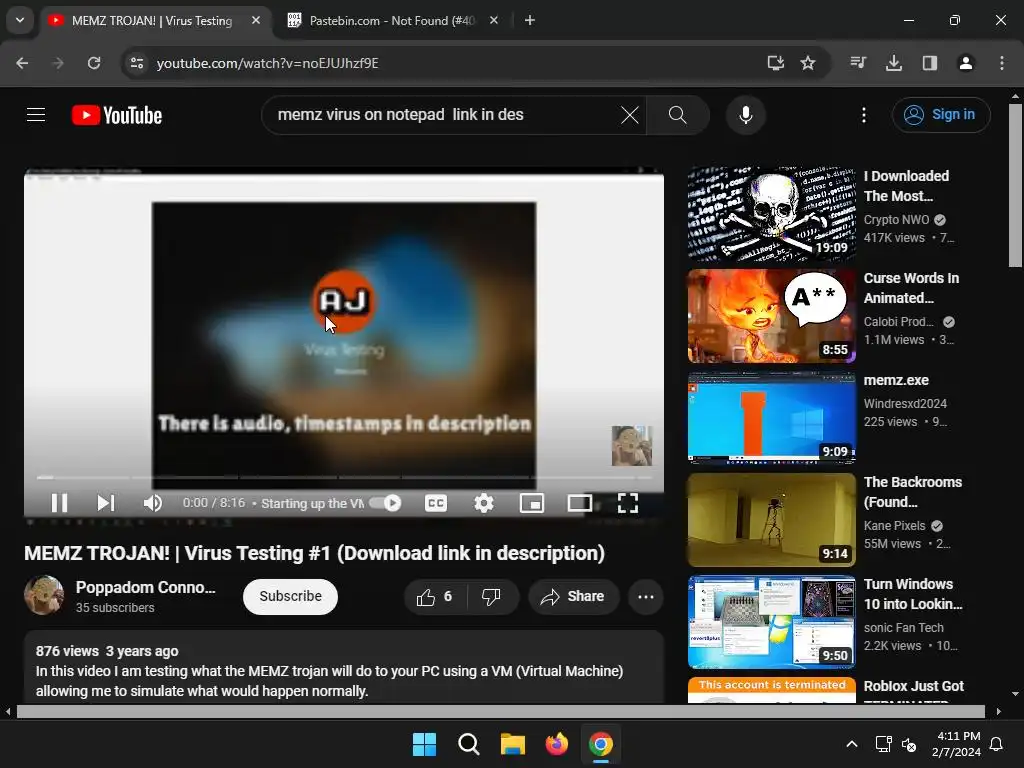The width and height of the screenshot is (1024, 768).
Task: Open the 'I Downloaded The Most' video thumbnail
Action: 771,214
